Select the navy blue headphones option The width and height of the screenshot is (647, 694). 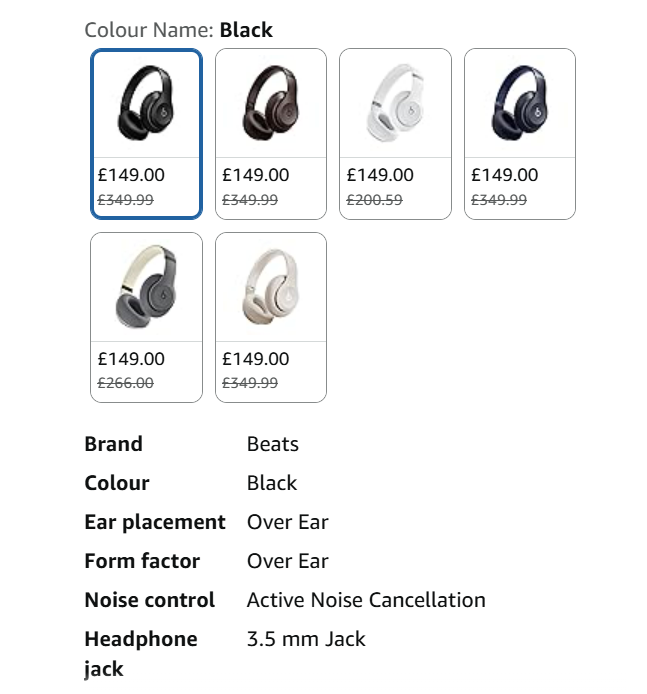(x=519, y=105)
